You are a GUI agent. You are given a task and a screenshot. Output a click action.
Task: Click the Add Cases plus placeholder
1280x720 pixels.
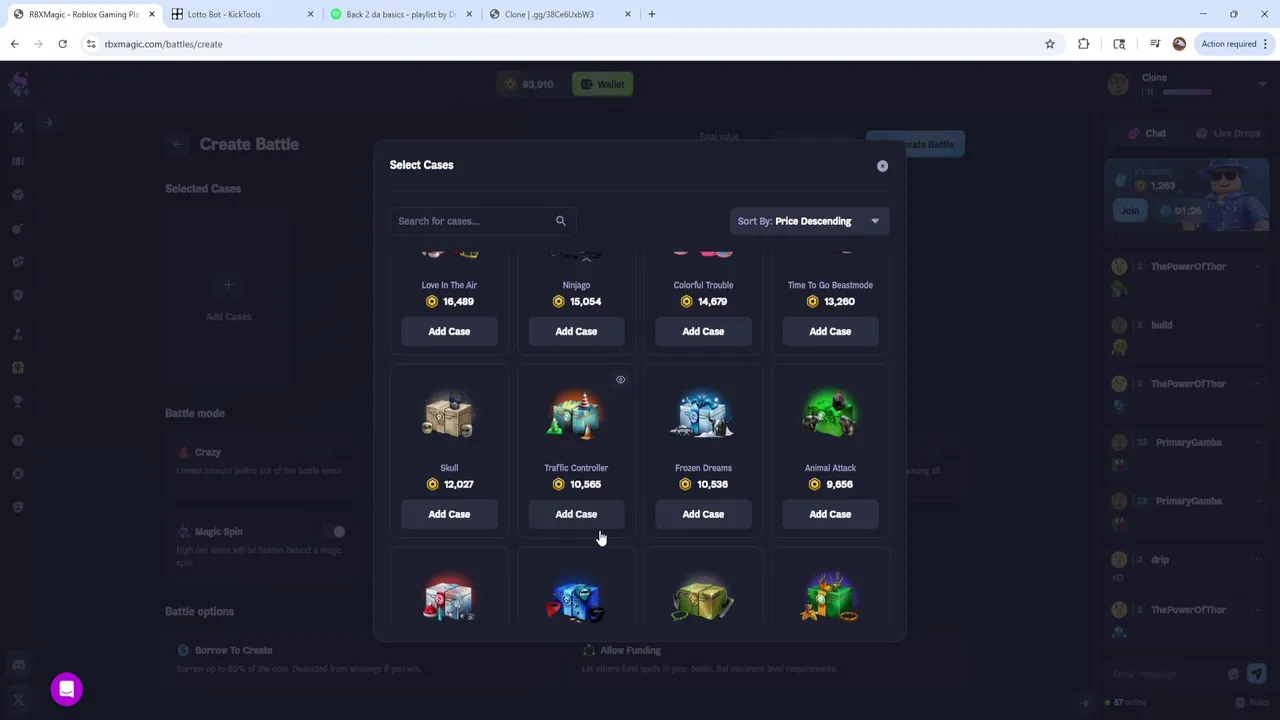point(228,298)
